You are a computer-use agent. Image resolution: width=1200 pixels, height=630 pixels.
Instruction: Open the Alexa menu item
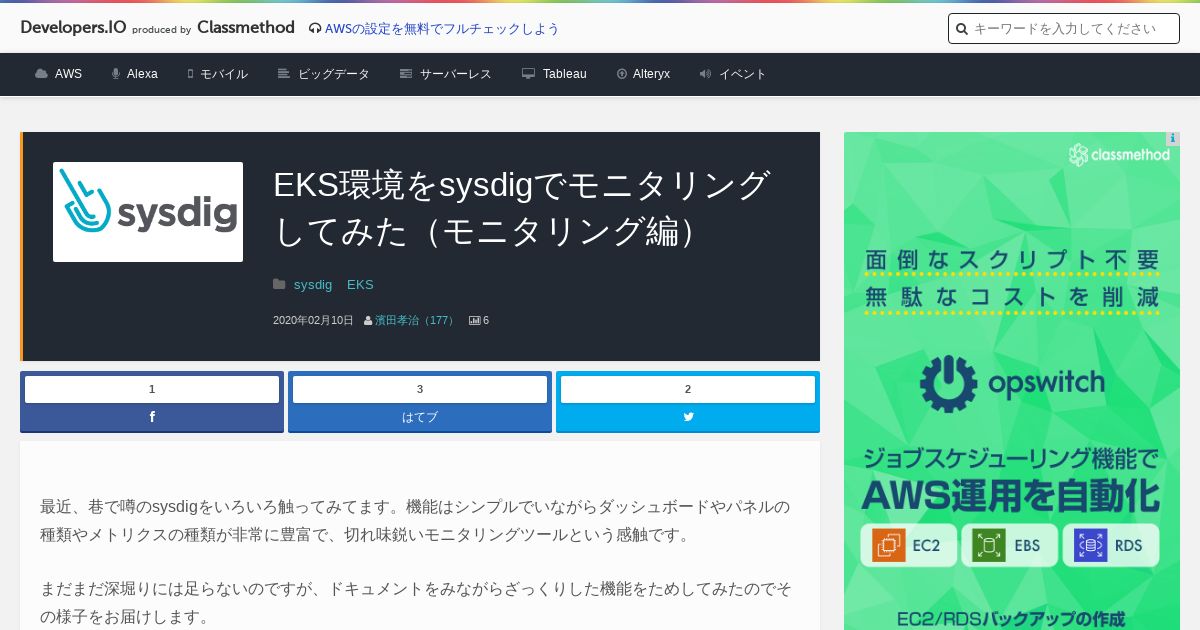(x=142, y=74)
